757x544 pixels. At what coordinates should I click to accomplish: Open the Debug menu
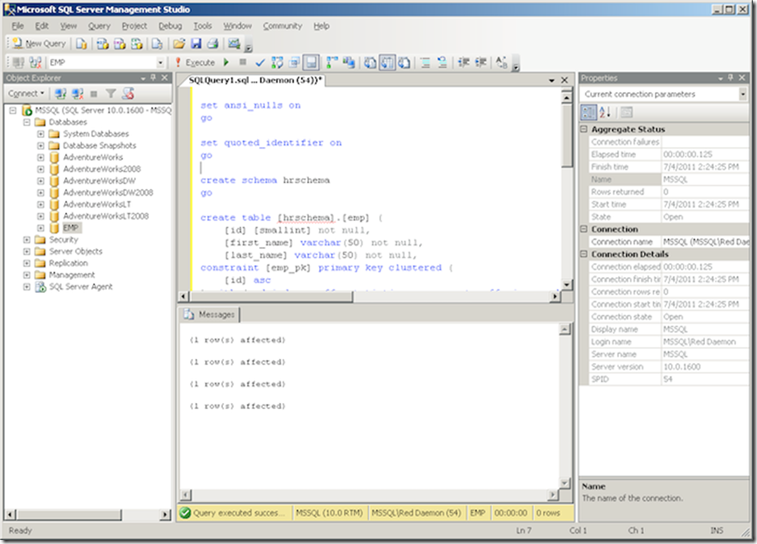click(170, 26)
